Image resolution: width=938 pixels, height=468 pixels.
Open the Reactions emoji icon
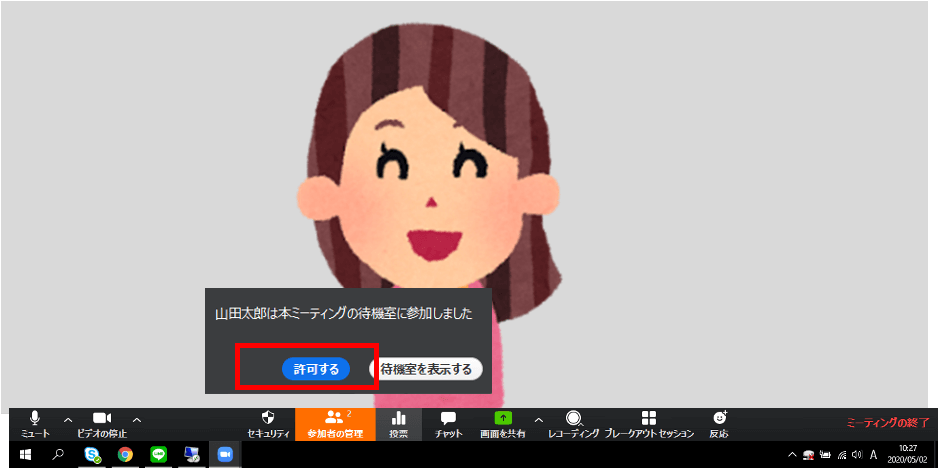719,423
